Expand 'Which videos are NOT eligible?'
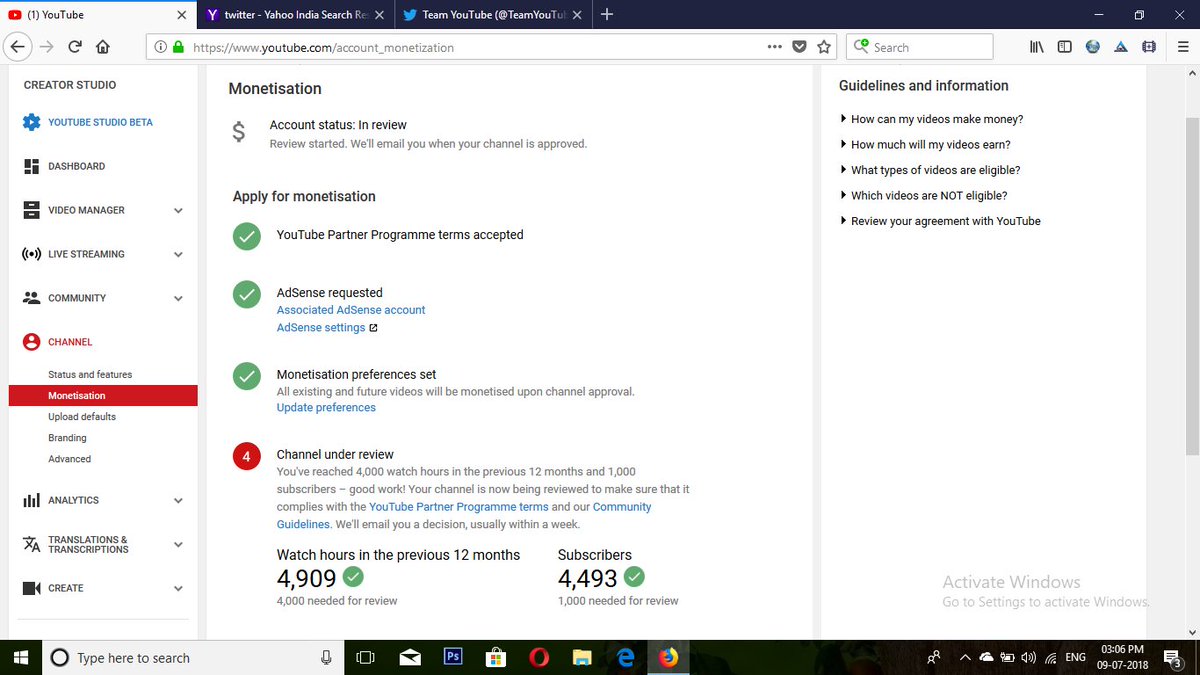Screen dimensions: 1200x675 tap(923, 196)
